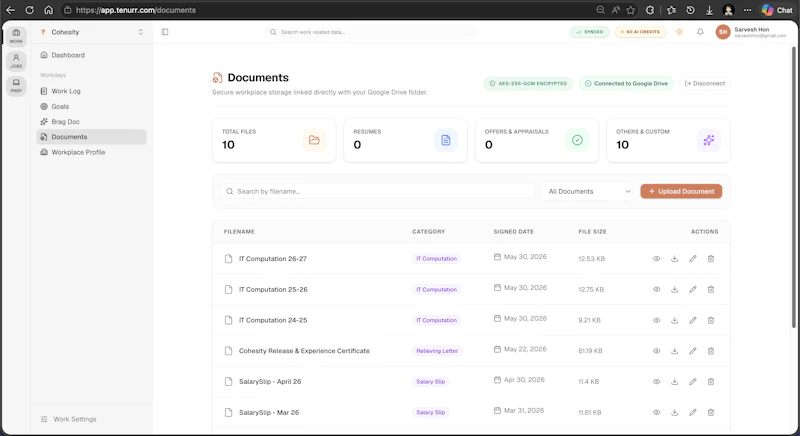Open Dashboard in the sidebar

coord(91,55)
